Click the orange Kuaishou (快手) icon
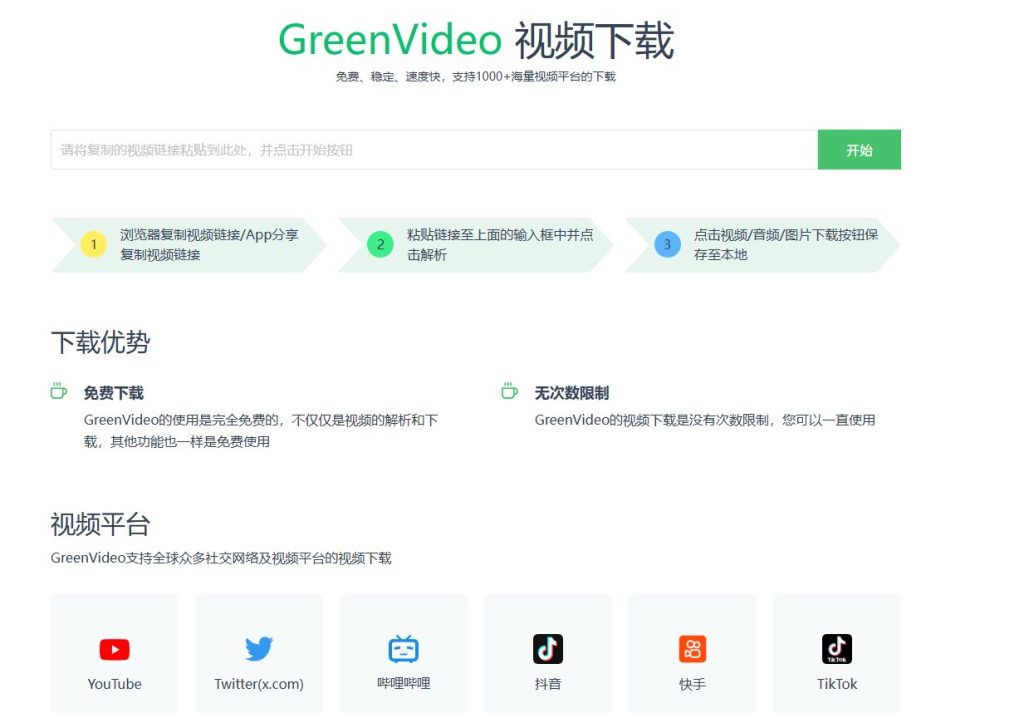Screen dimensions: 1024x713 pos(692,649)
